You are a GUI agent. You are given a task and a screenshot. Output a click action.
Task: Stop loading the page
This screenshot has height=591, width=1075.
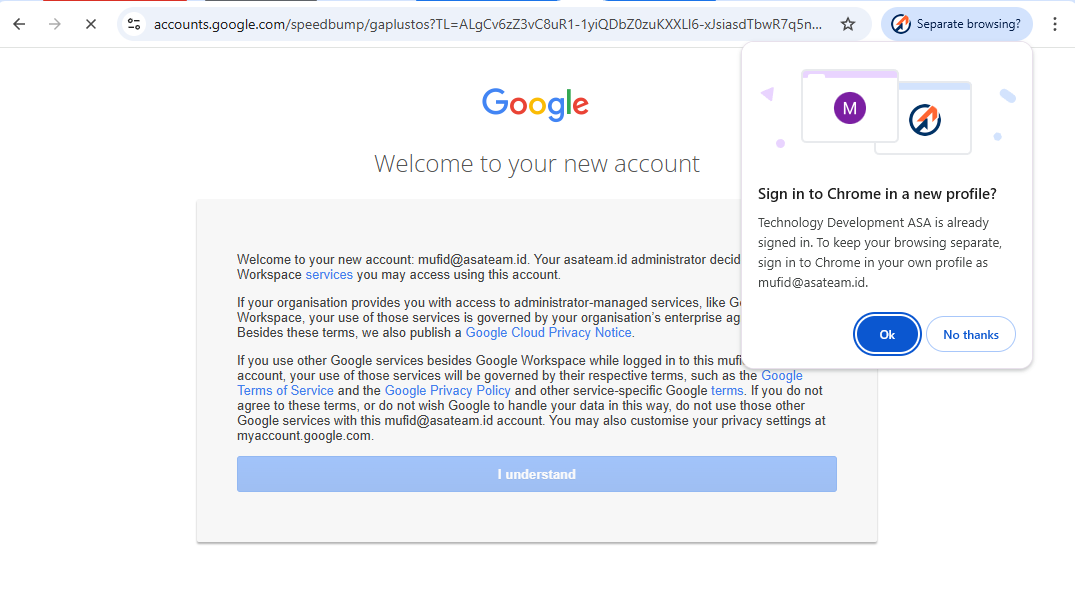click(90, 24)
